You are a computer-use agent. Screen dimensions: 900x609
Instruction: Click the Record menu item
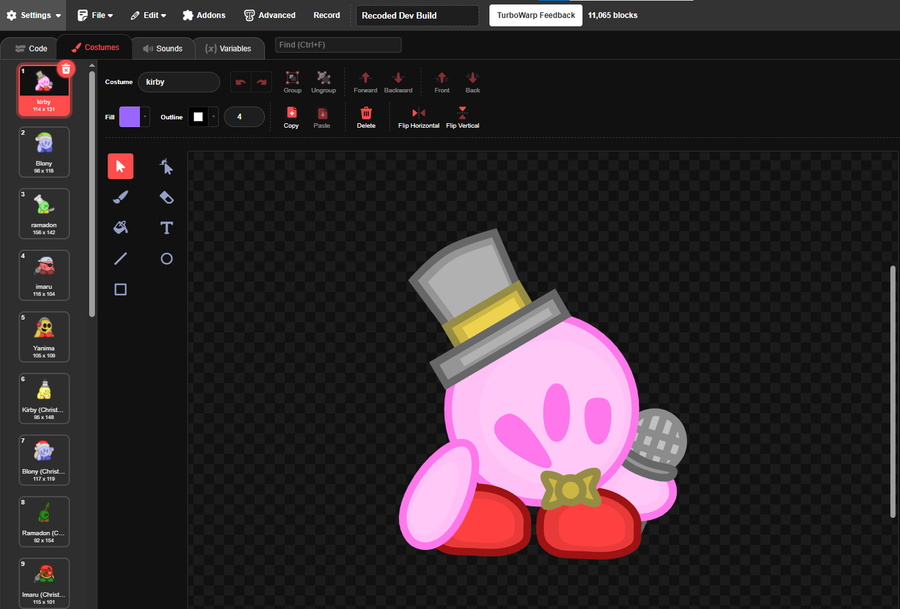click(x=327, y=15)
